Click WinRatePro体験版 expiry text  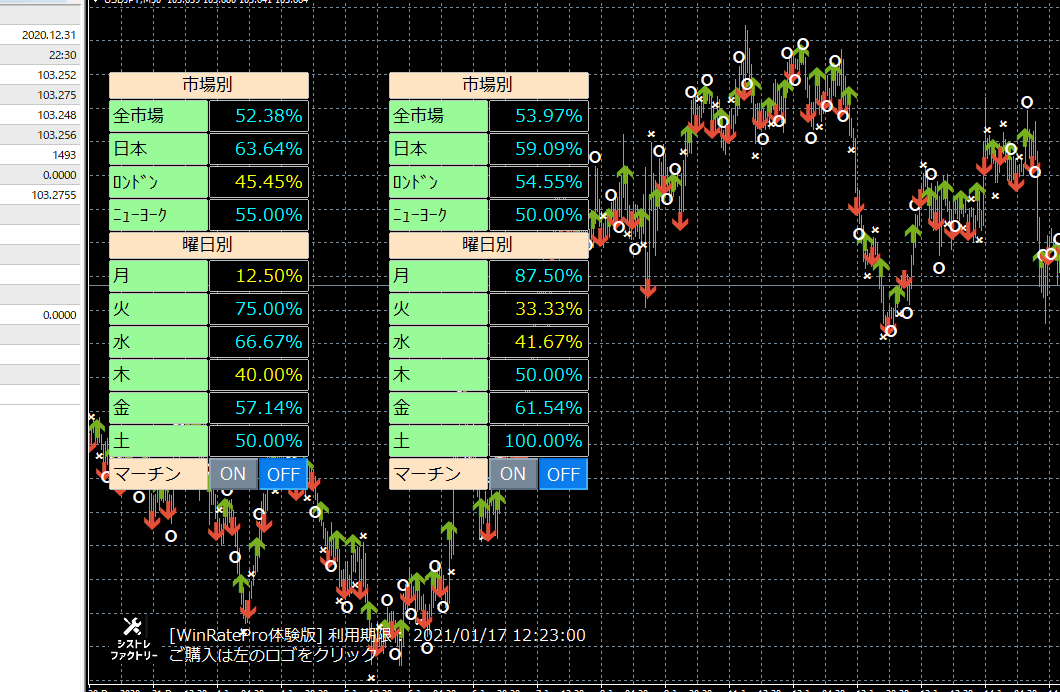(377, 635)
